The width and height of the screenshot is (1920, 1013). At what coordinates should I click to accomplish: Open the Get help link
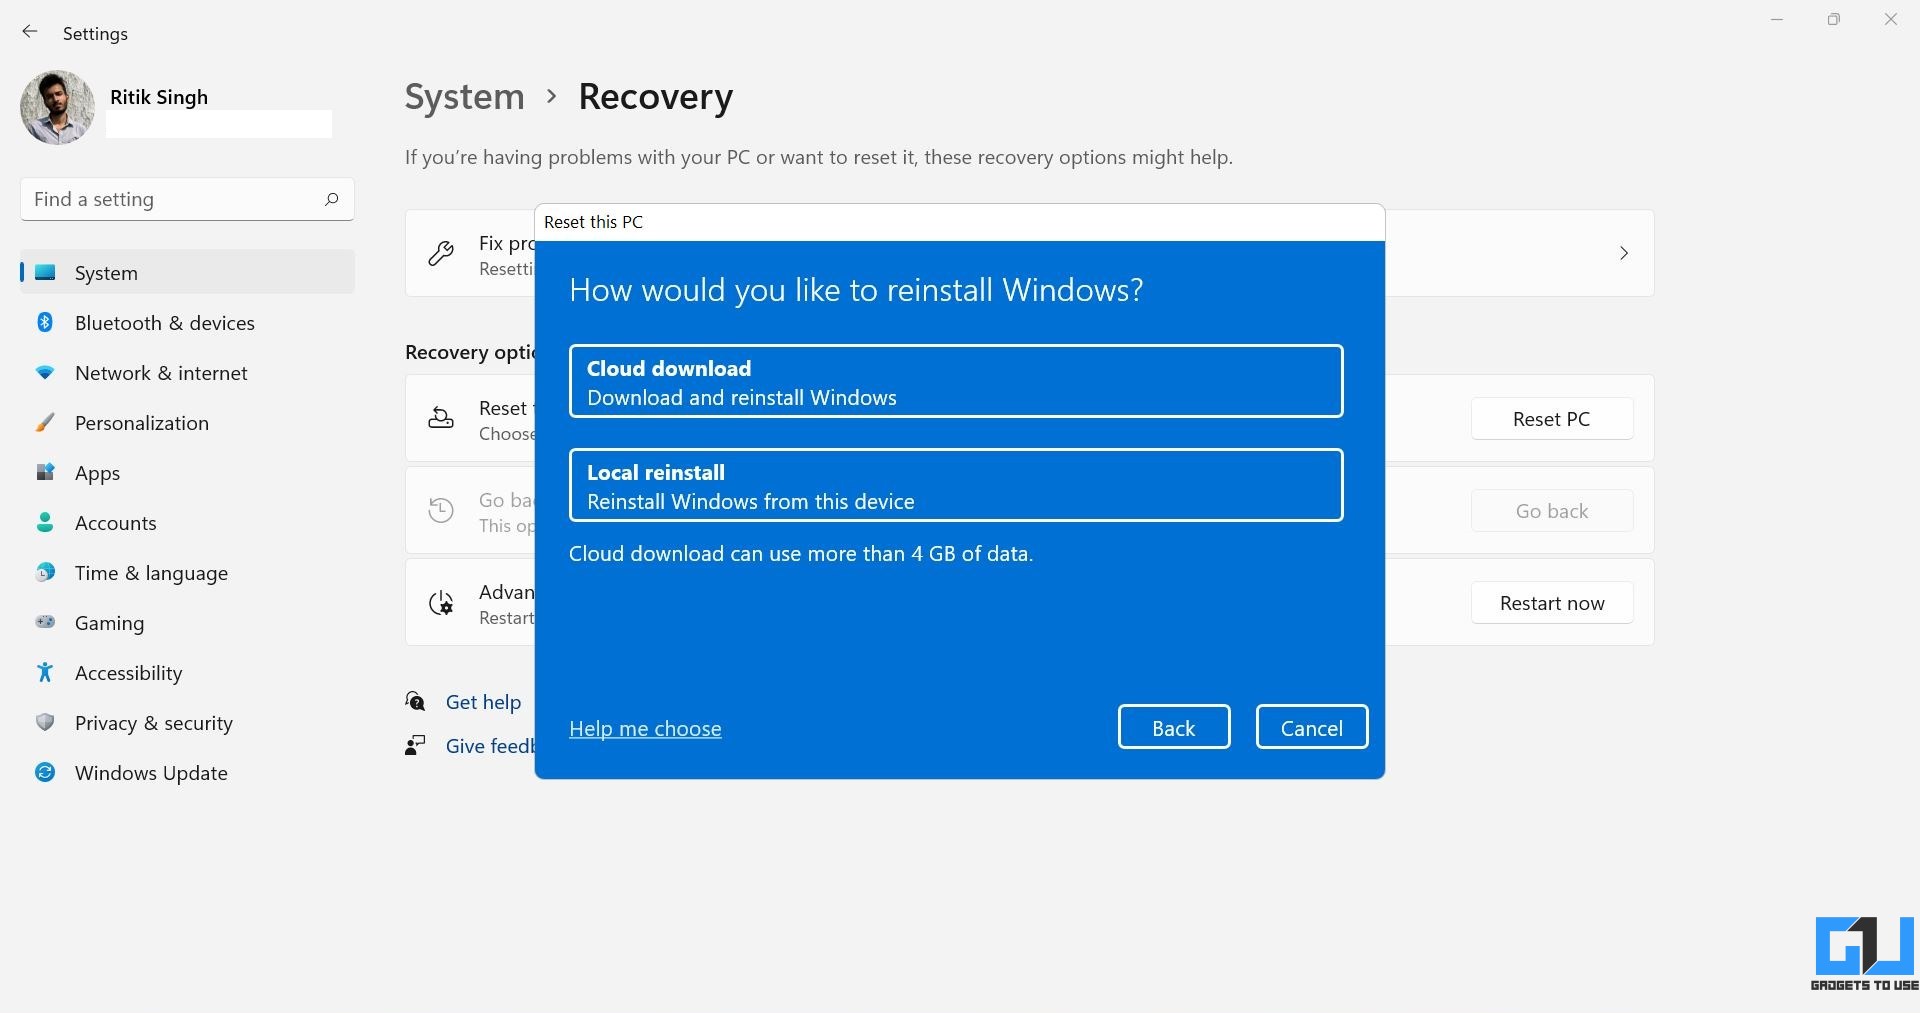pyautogui.click(x=483, y=702)
